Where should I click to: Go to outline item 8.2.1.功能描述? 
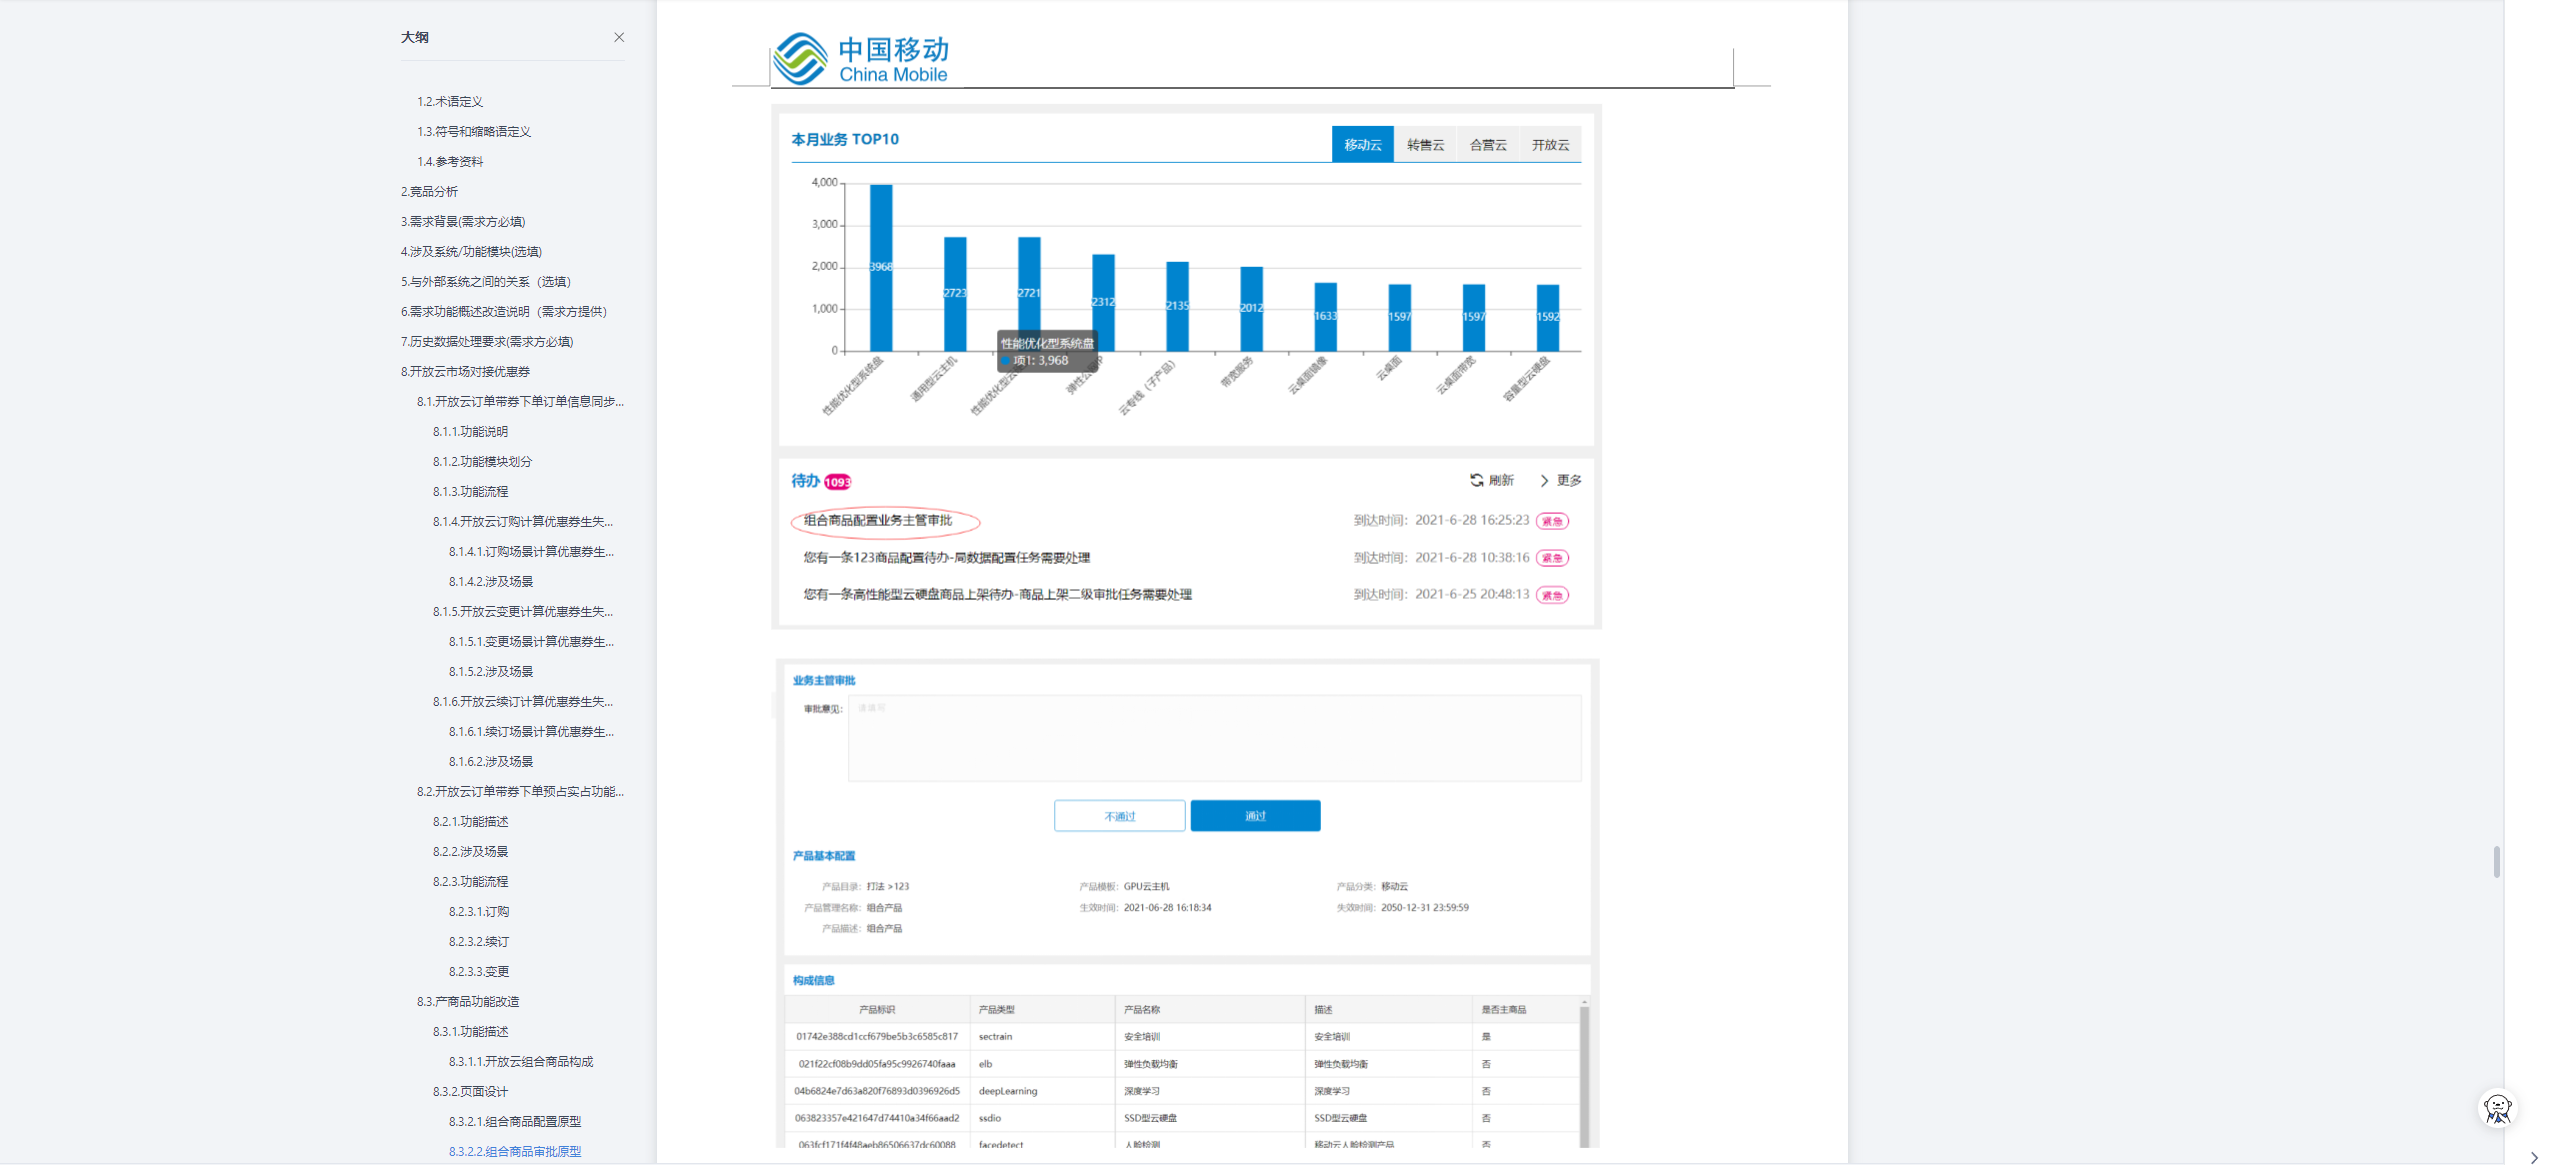click(x=470, y=821)
